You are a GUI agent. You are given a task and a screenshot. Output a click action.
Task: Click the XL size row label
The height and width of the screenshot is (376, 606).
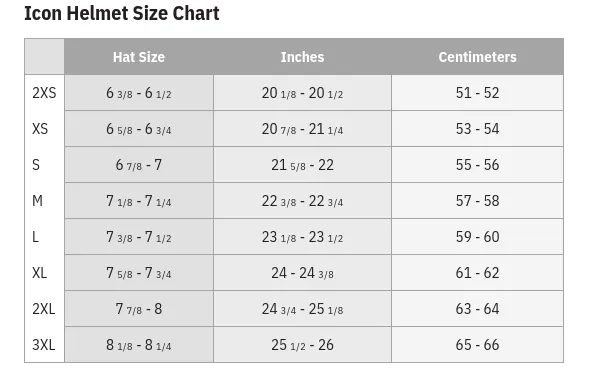[x=39, y=273]
